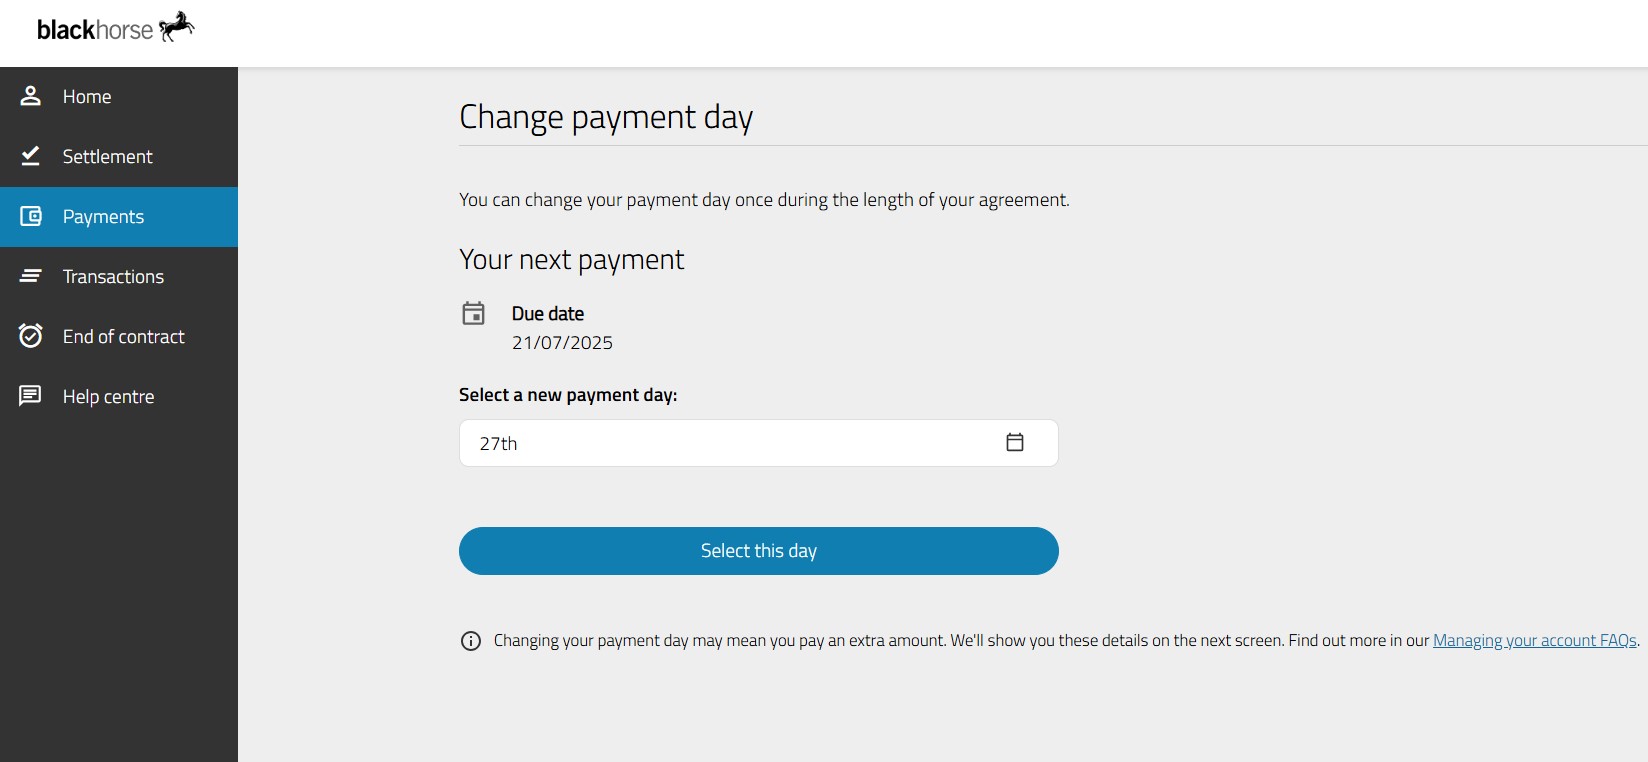Navigate to End of contract
Screen dimensions: 1648x762
119,337
